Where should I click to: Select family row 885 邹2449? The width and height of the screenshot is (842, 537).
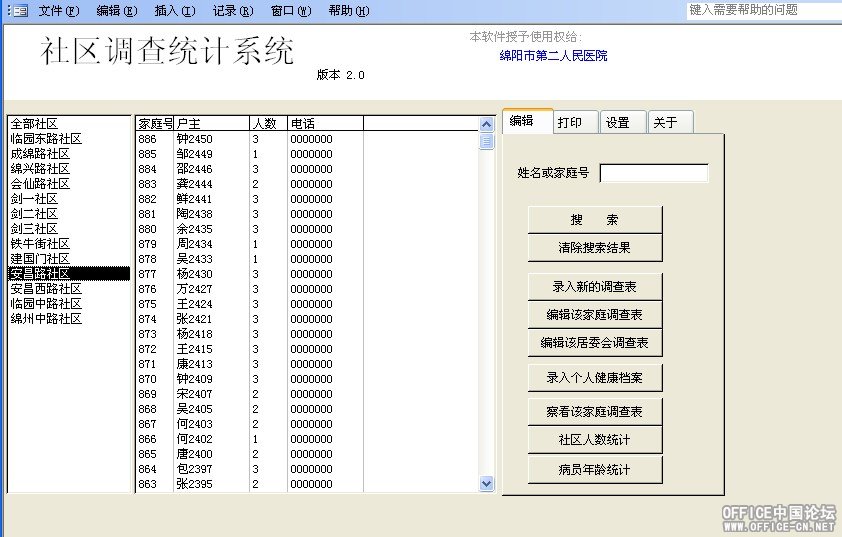point(307,154)
